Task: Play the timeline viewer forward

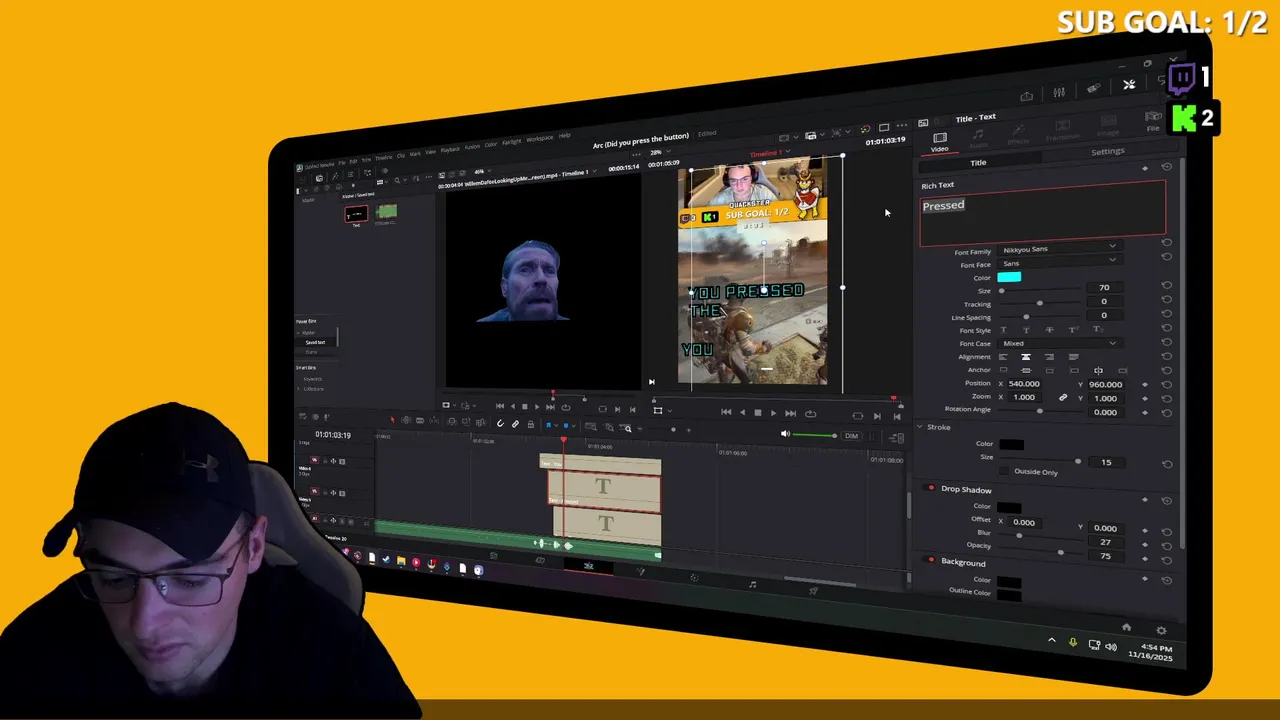Action: (x=773, y=413)
